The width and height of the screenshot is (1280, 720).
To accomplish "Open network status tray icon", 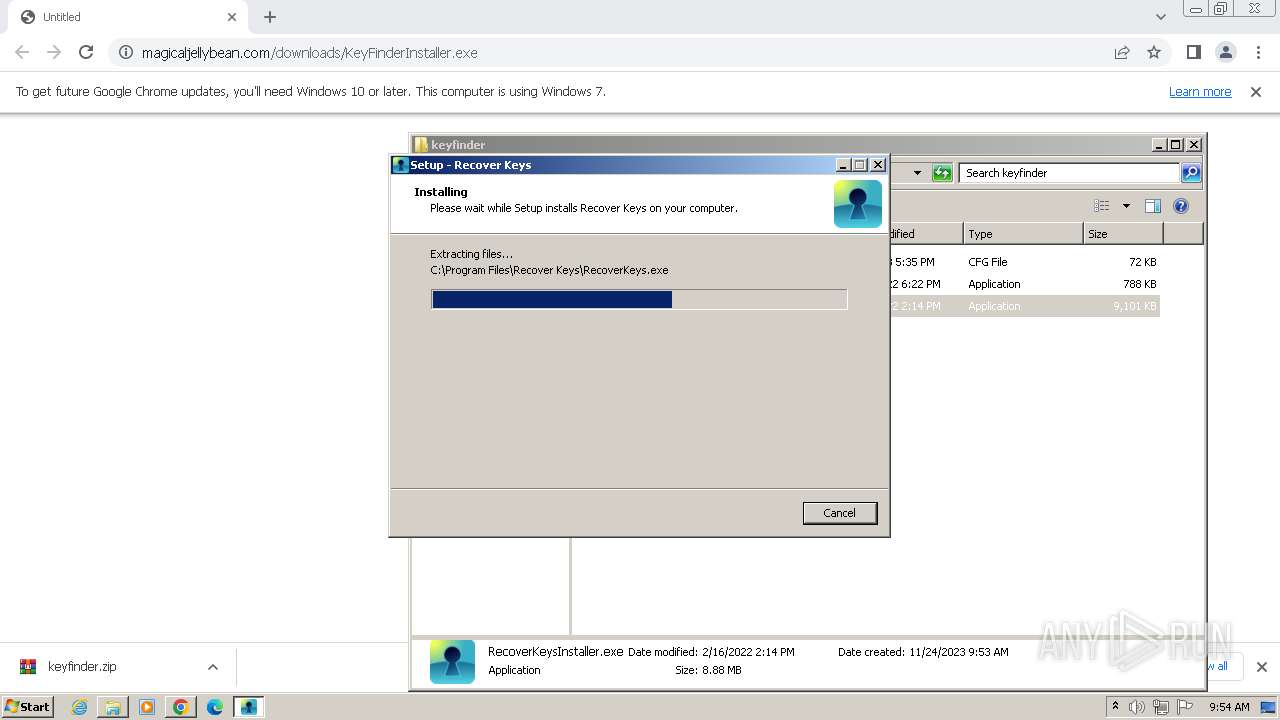I will tap(1162, 707).
